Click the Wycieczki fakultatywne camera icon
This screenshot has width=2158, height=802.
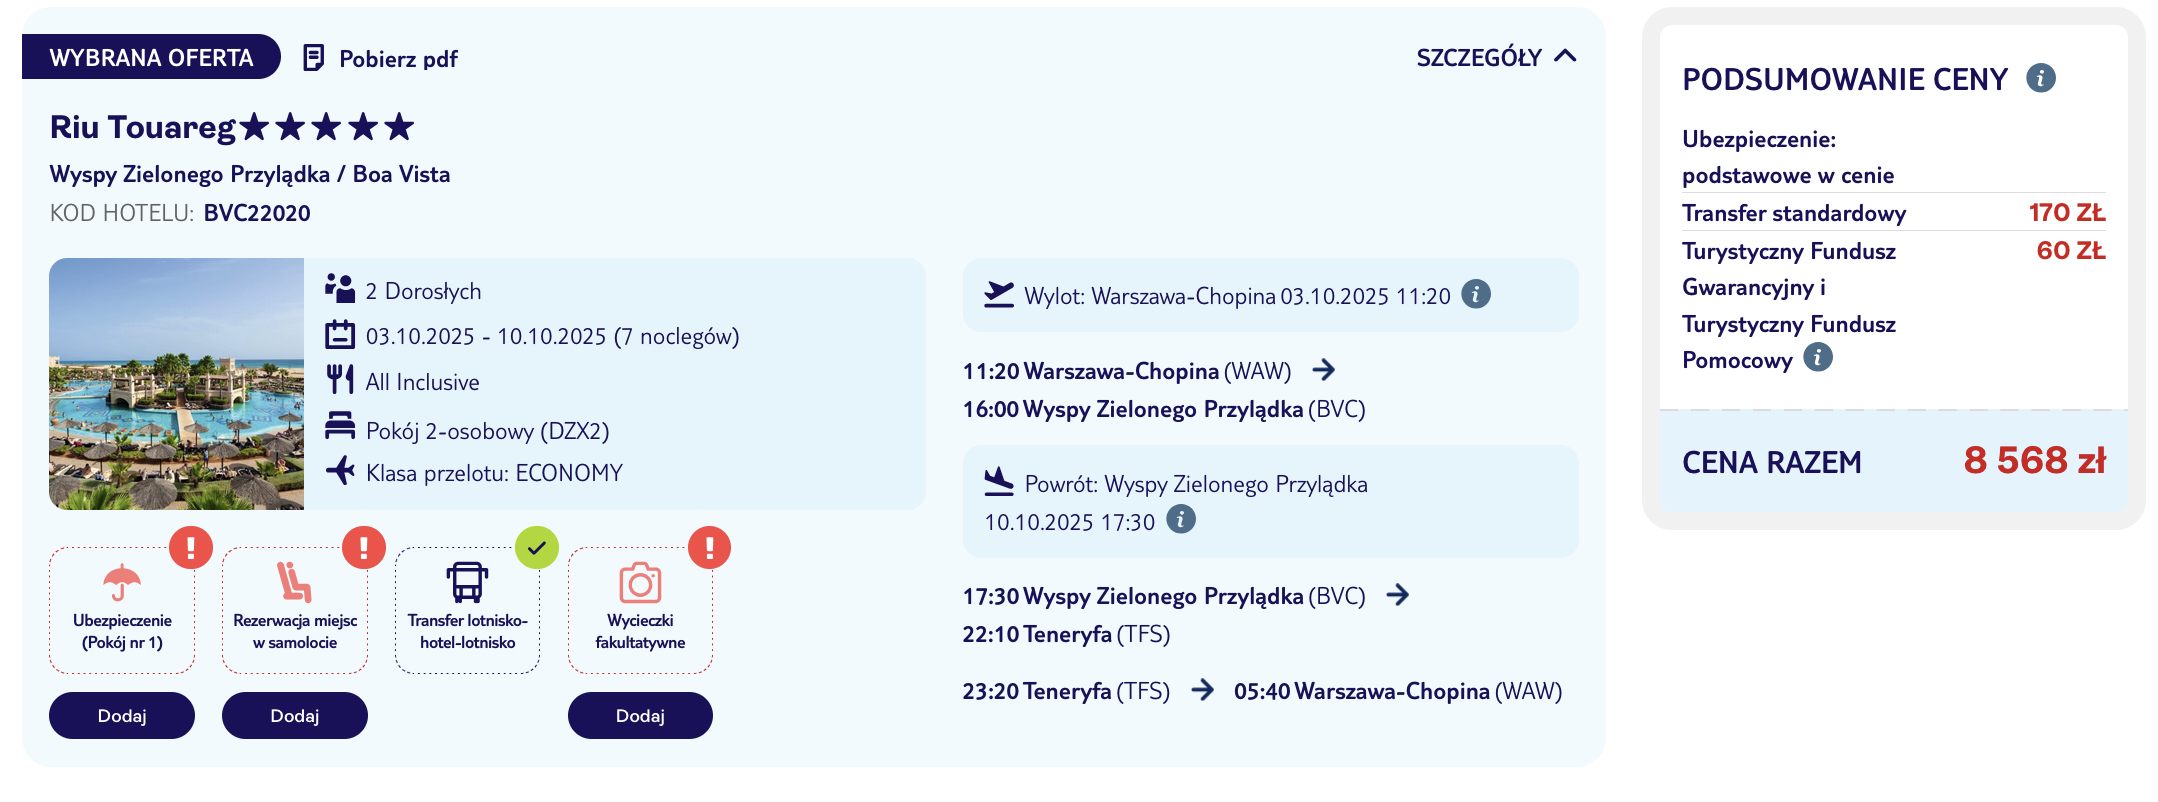click(x=640, y=583)
